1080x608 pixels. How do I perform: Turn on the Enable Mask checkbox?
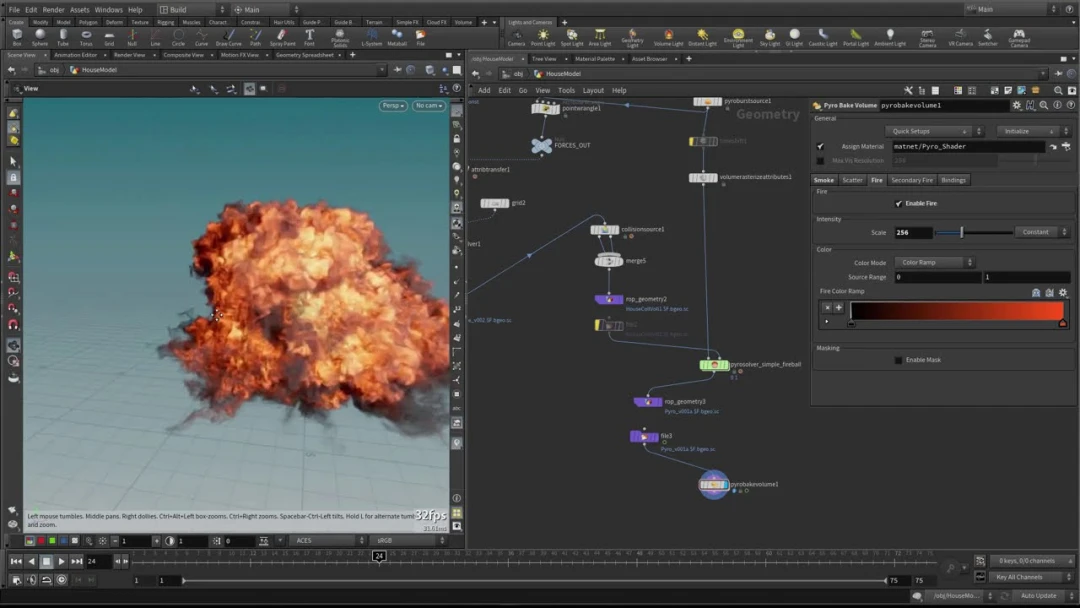pyautogui.click(x=898, y=360)
